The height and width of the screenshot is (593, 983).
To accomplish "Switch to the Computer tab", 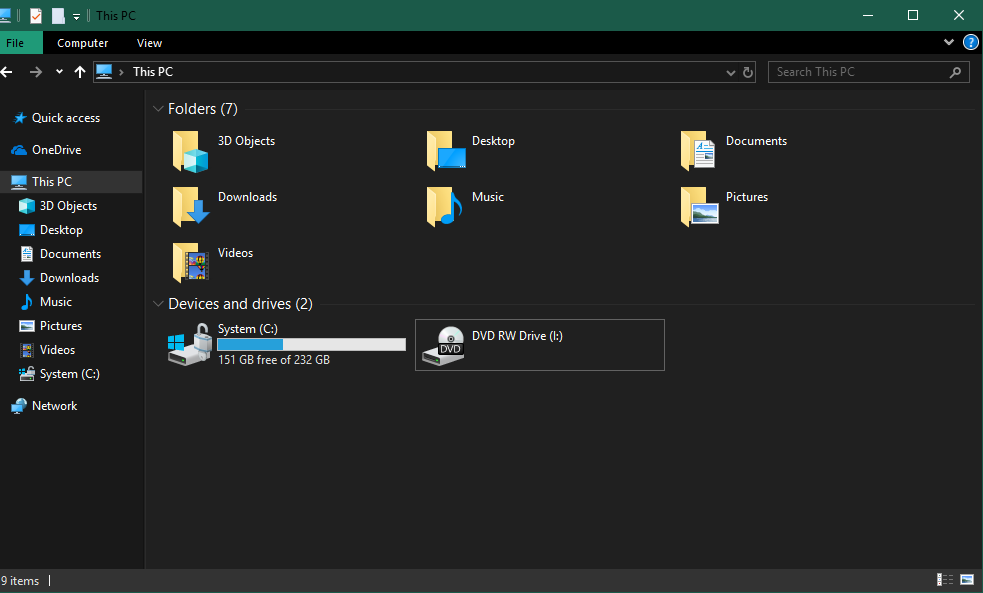I will [x=82, y=43].
